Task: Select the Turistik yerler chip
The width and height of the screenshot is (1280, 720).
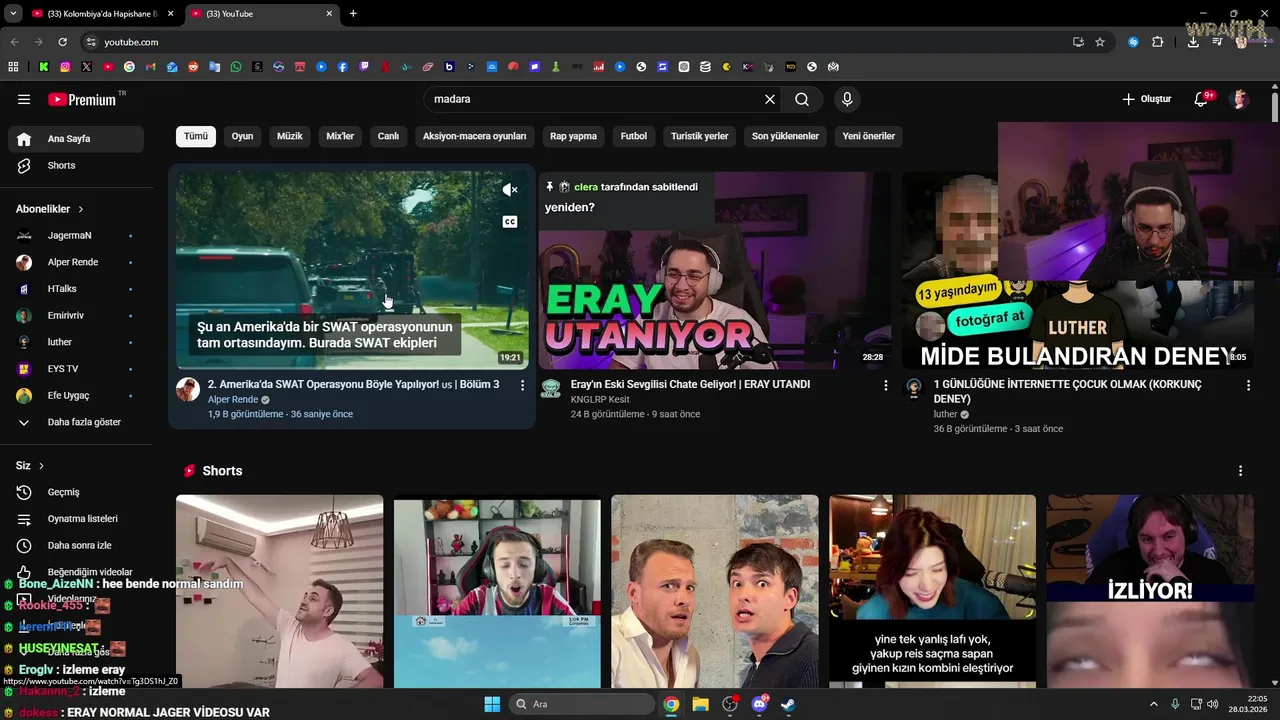Action: [x=699, y=136]
